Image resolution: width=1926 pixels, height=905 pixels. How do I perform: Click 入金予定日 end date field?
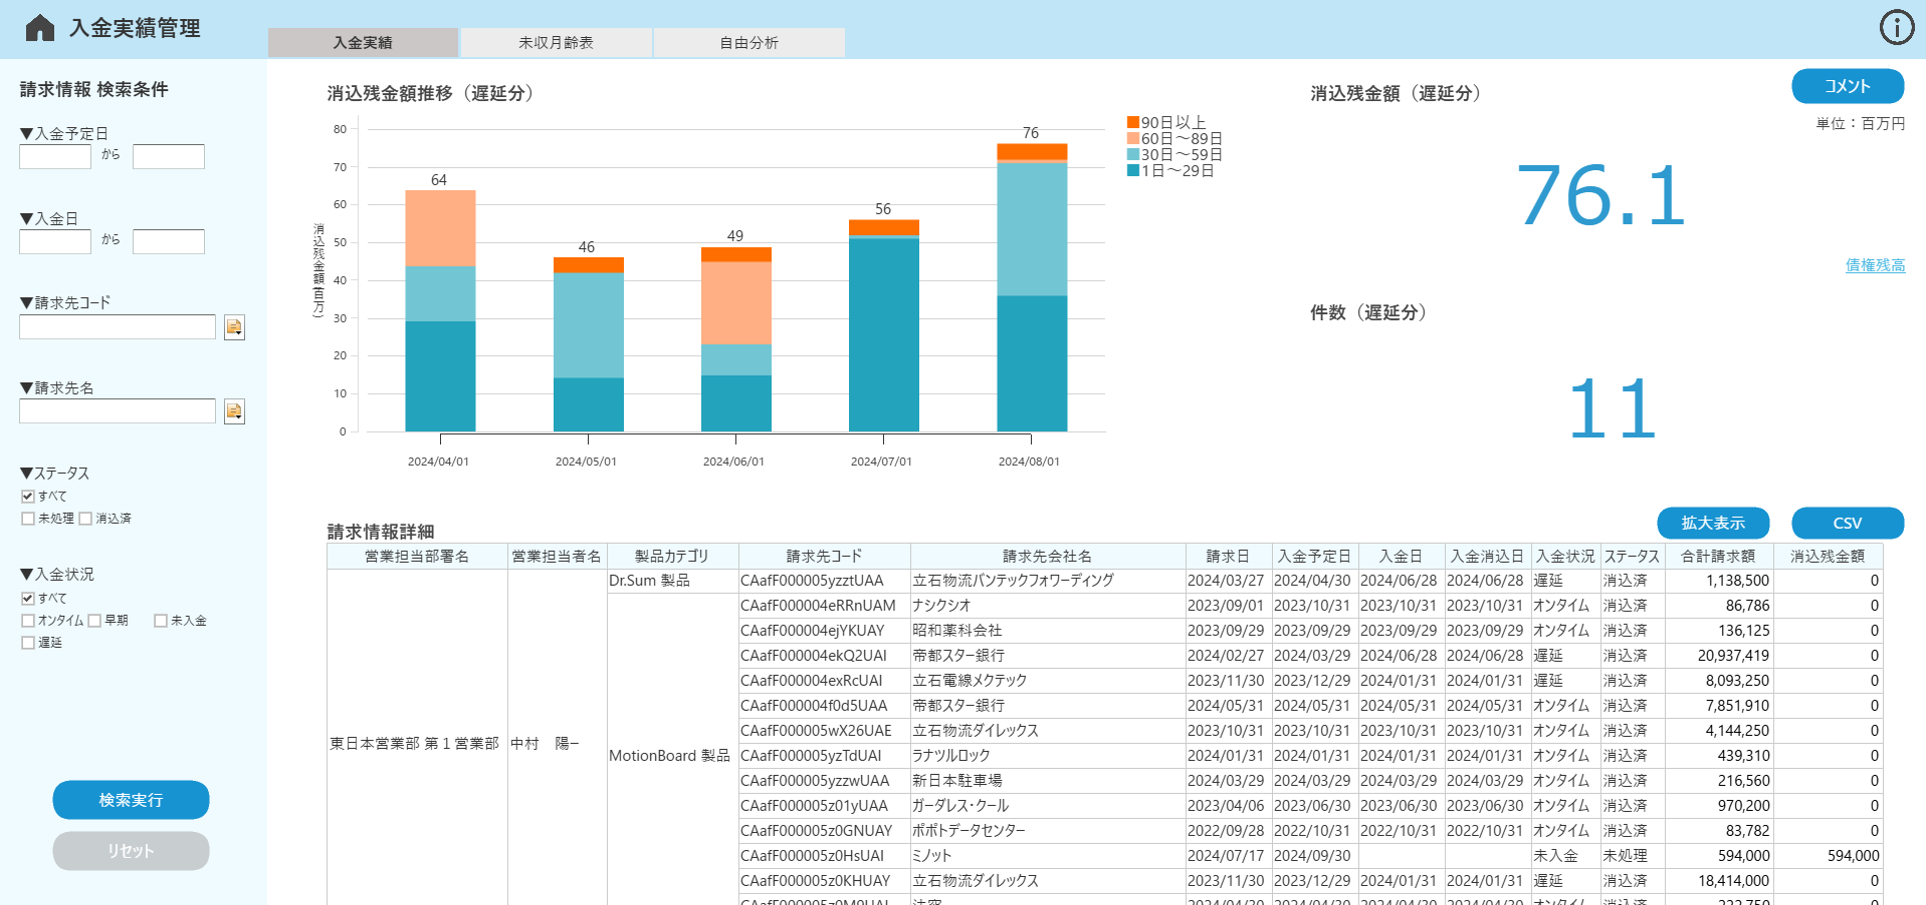coord(169,156)
